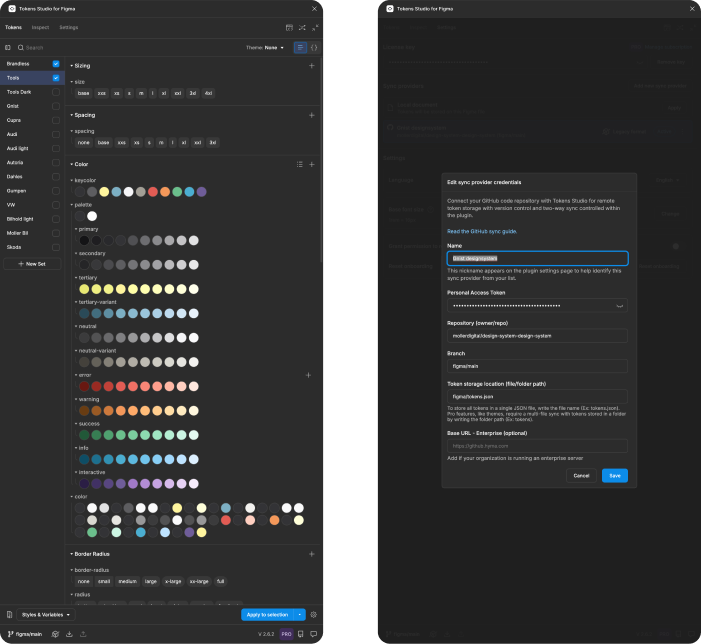Open the Theme: None dropdown

click(x=265, y=47)
